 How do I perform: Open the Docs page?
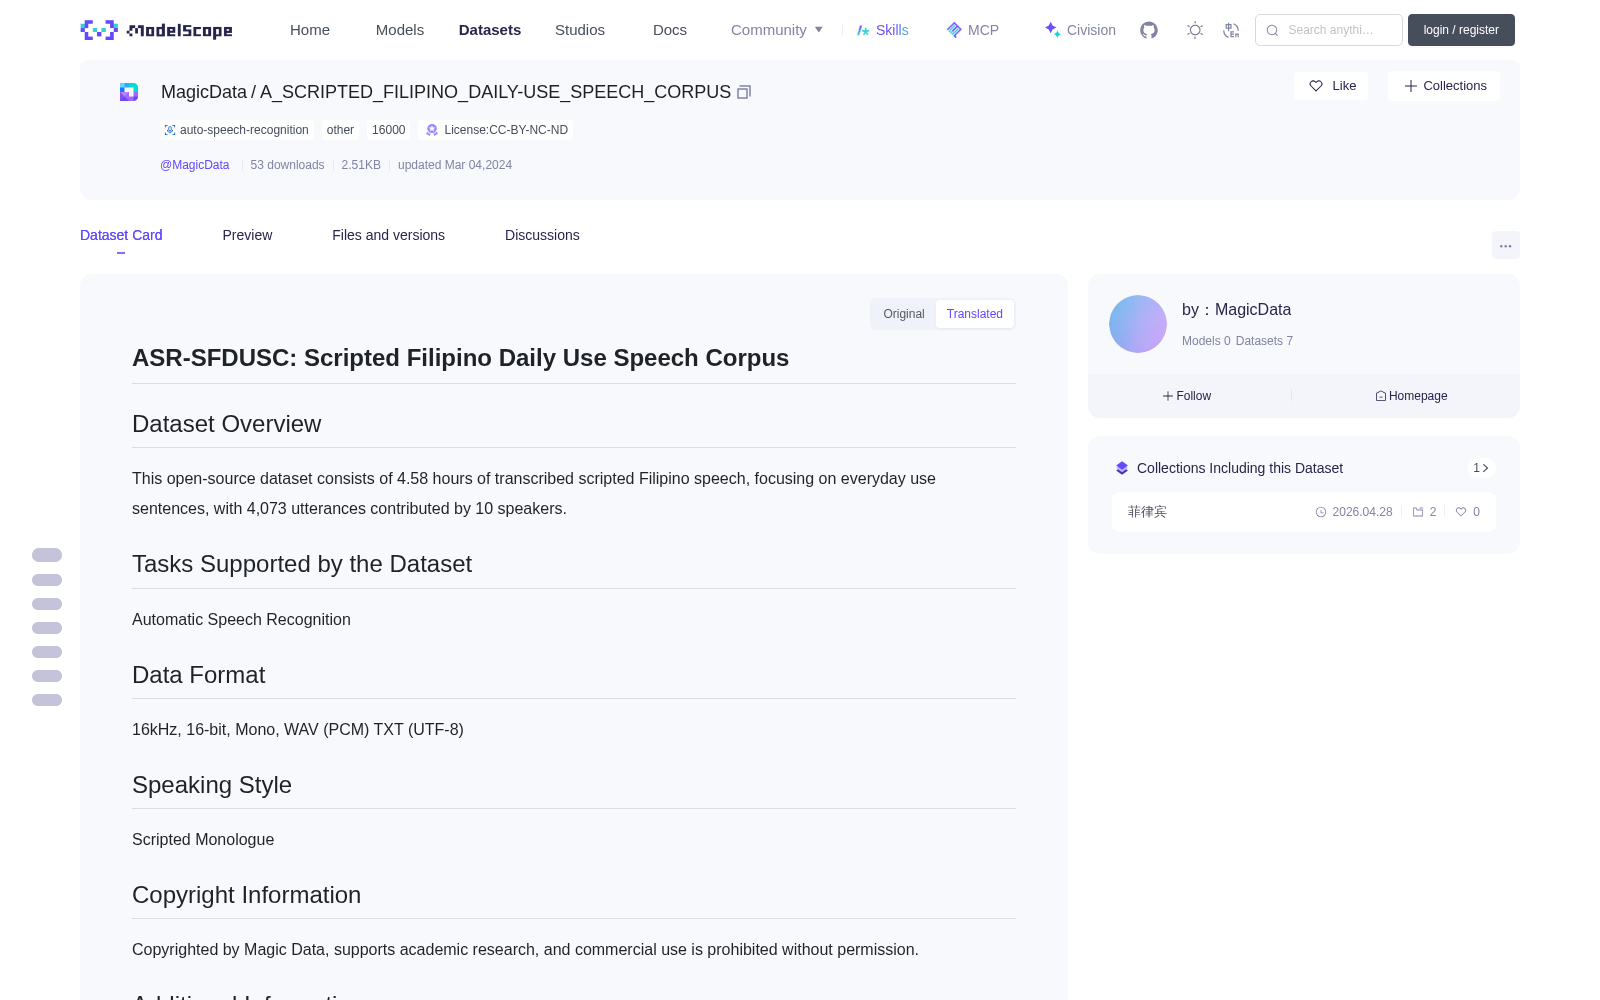tap(670, 30)
